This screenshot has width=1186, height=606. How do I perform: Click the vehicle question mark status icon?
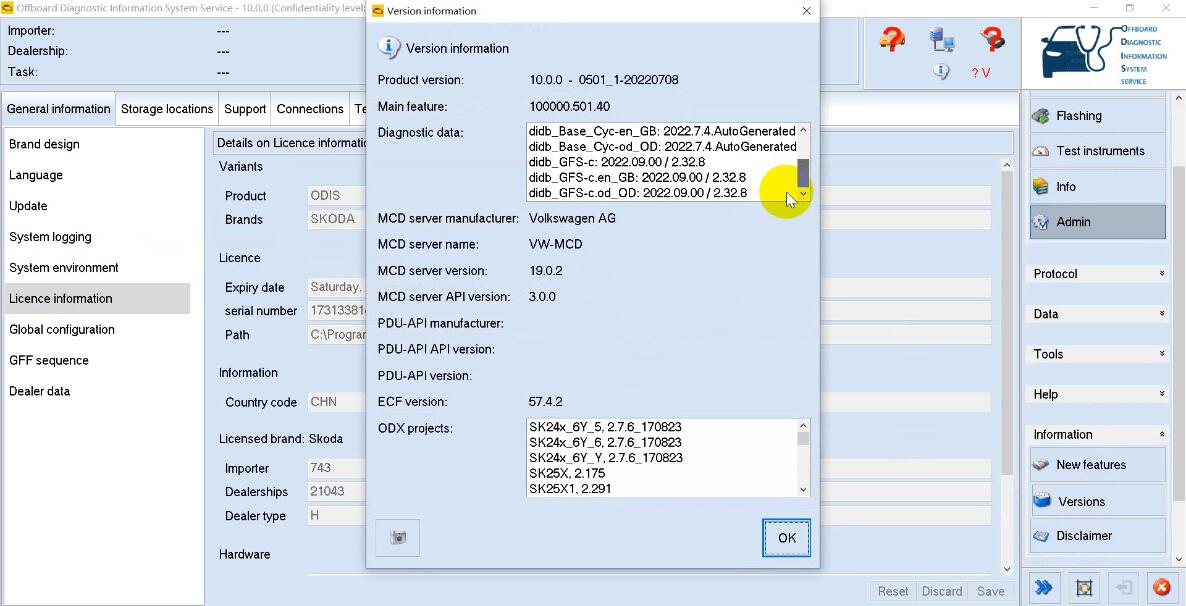(893, 39)
